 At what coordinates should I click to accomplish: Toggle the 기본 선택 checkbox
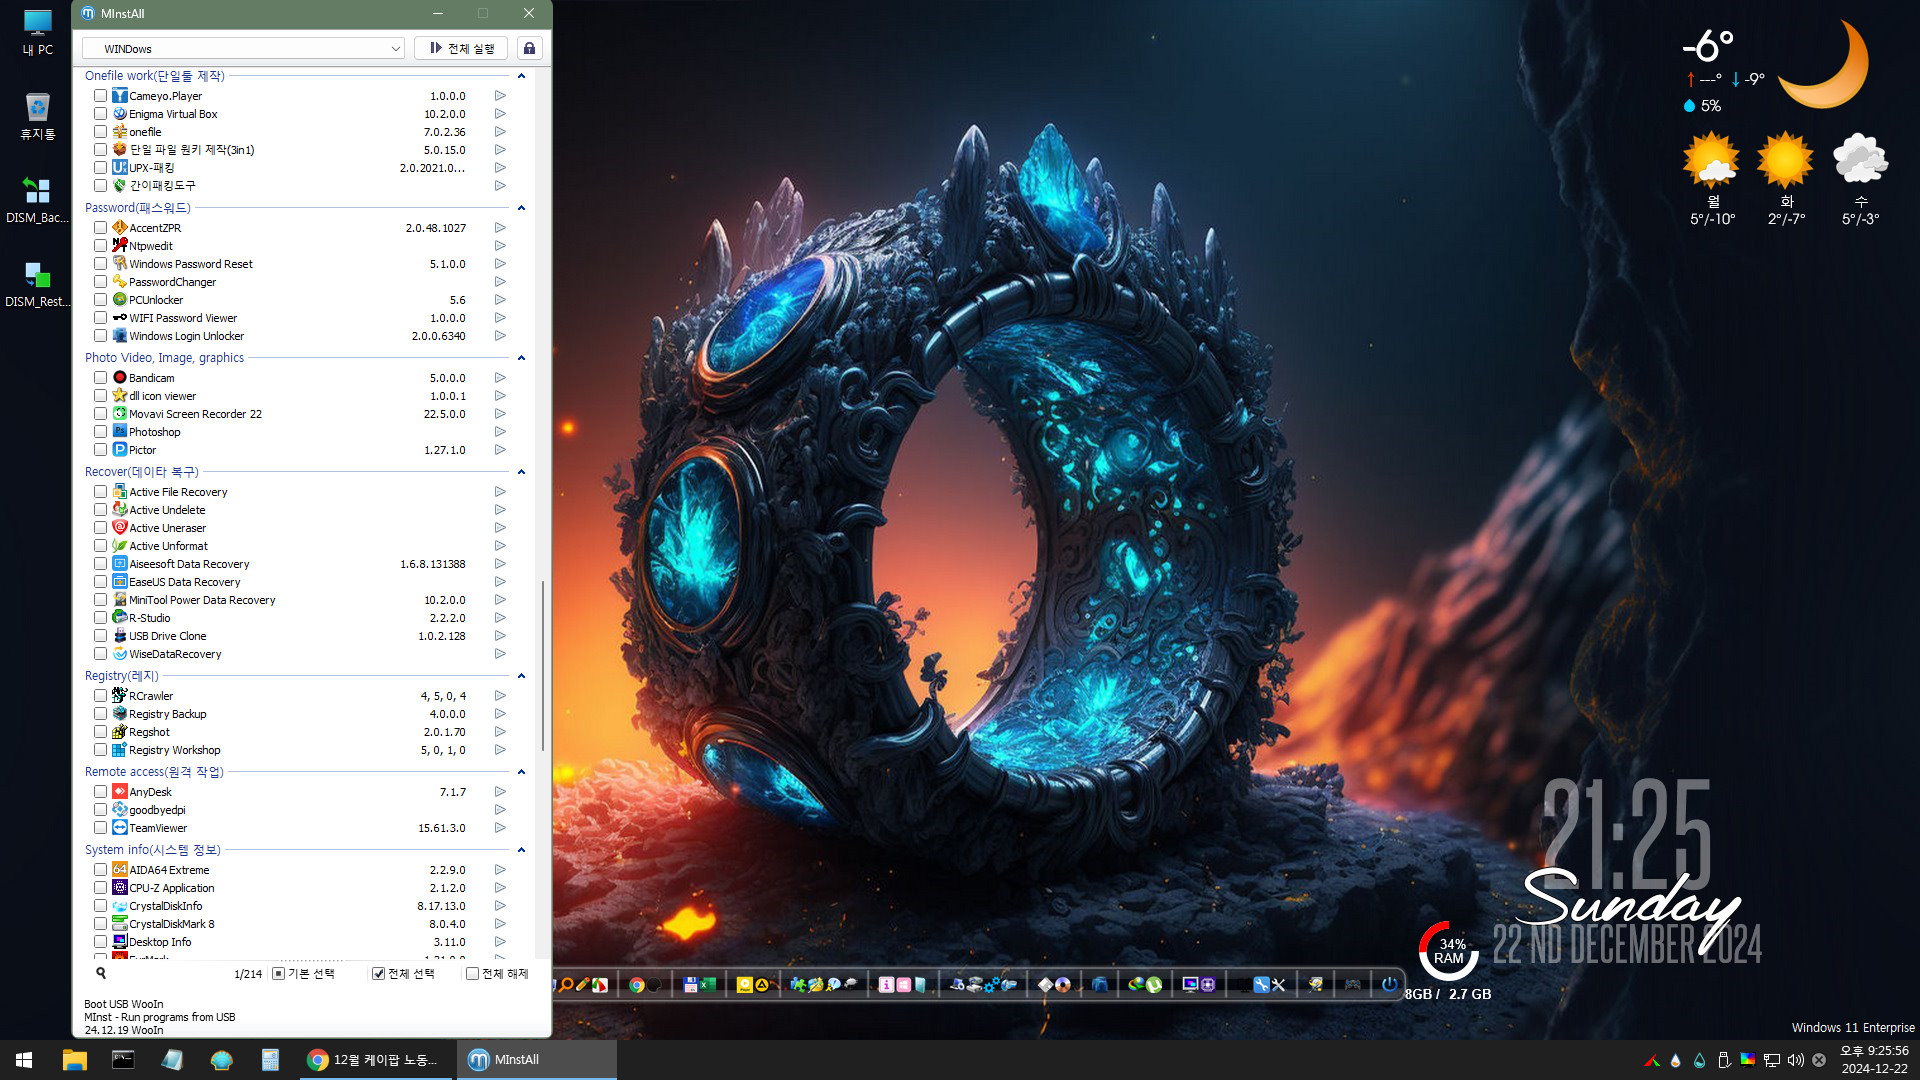278,974
